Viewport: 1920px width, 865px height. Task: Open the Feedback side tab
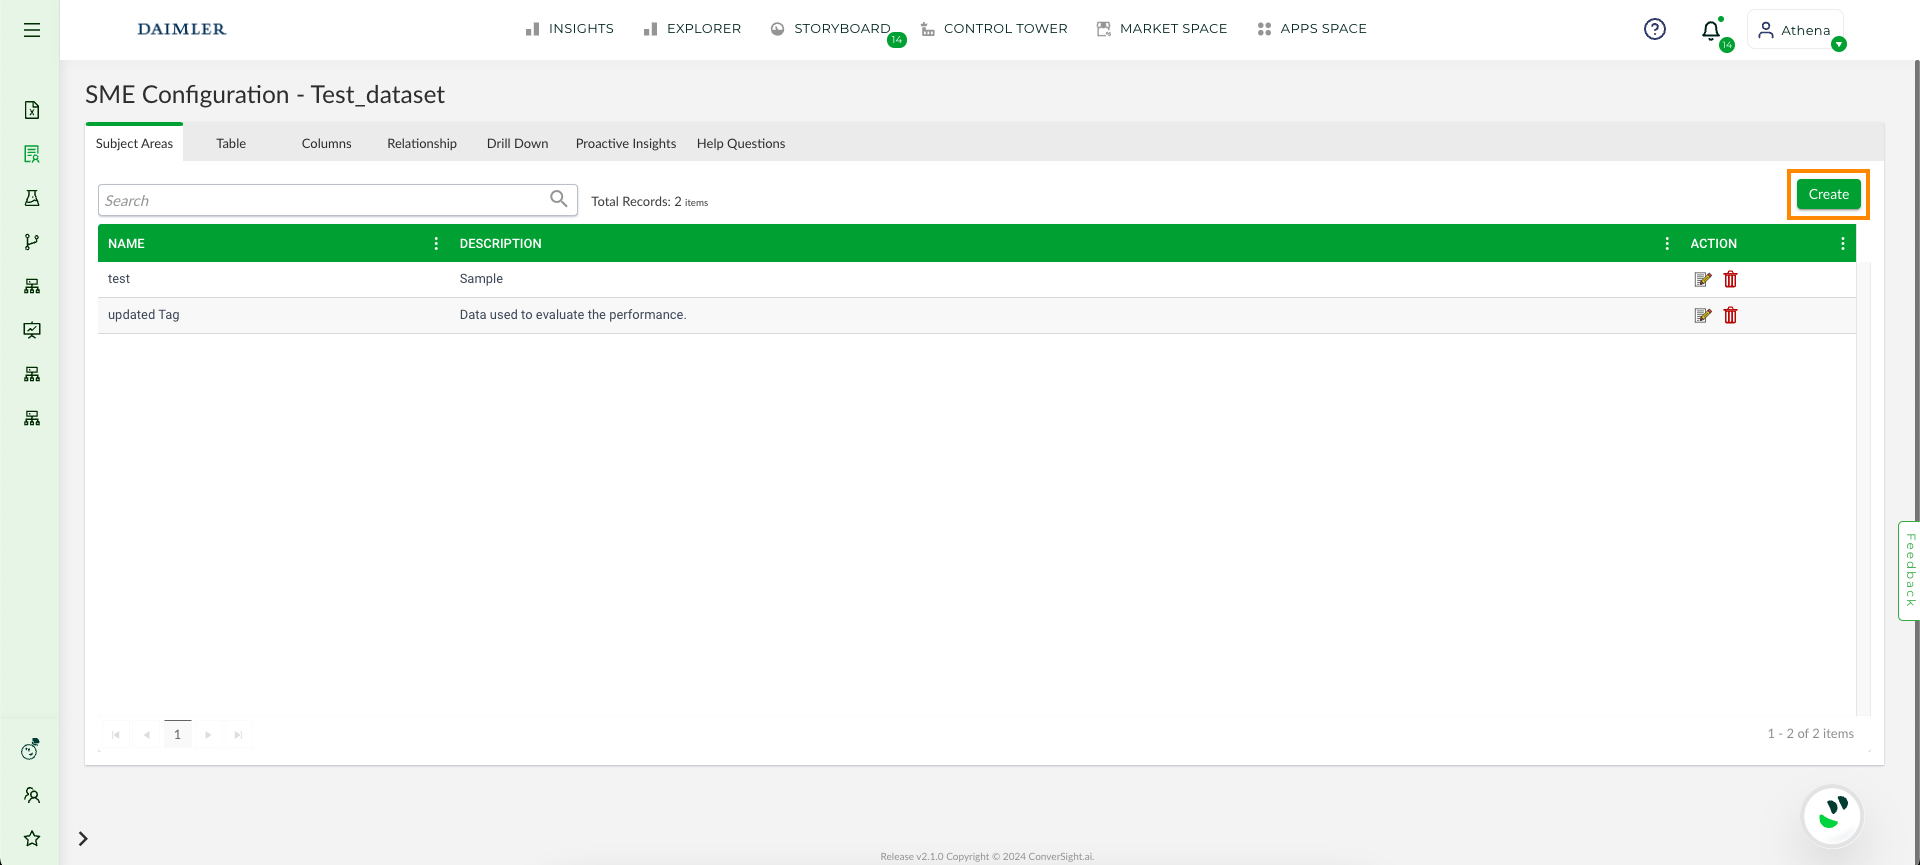[x=1909, y=570]
